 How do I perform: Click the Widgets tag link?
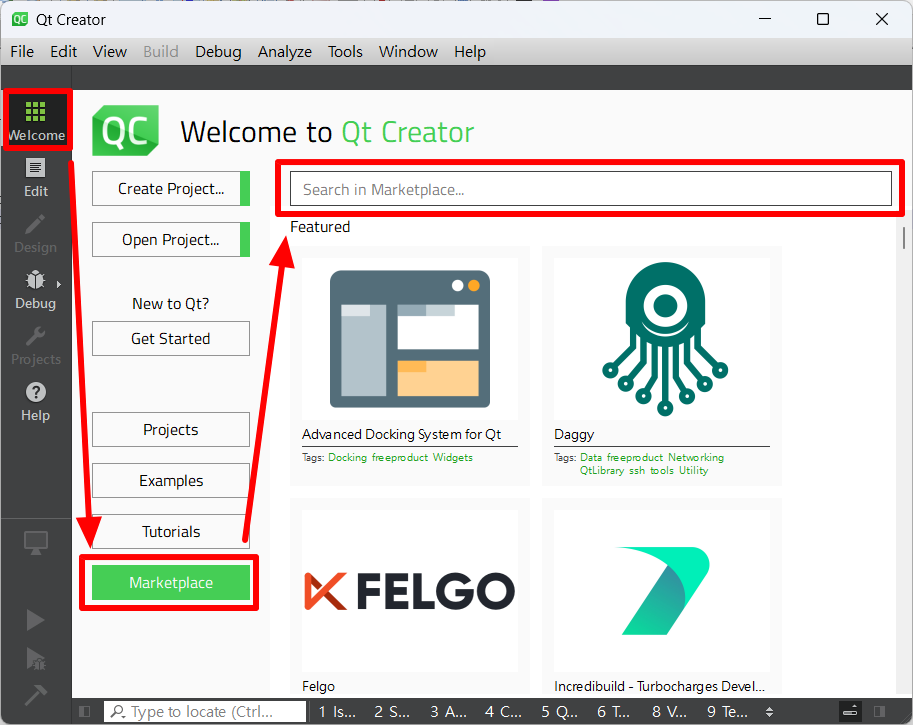[x=452, y=458]
